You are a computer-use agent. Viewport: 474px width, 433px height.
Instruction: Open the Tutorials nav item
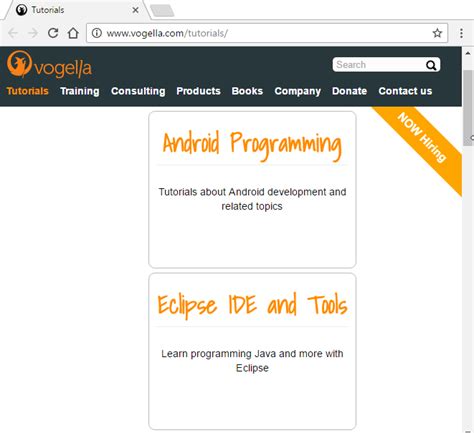(x=28, y=91)
